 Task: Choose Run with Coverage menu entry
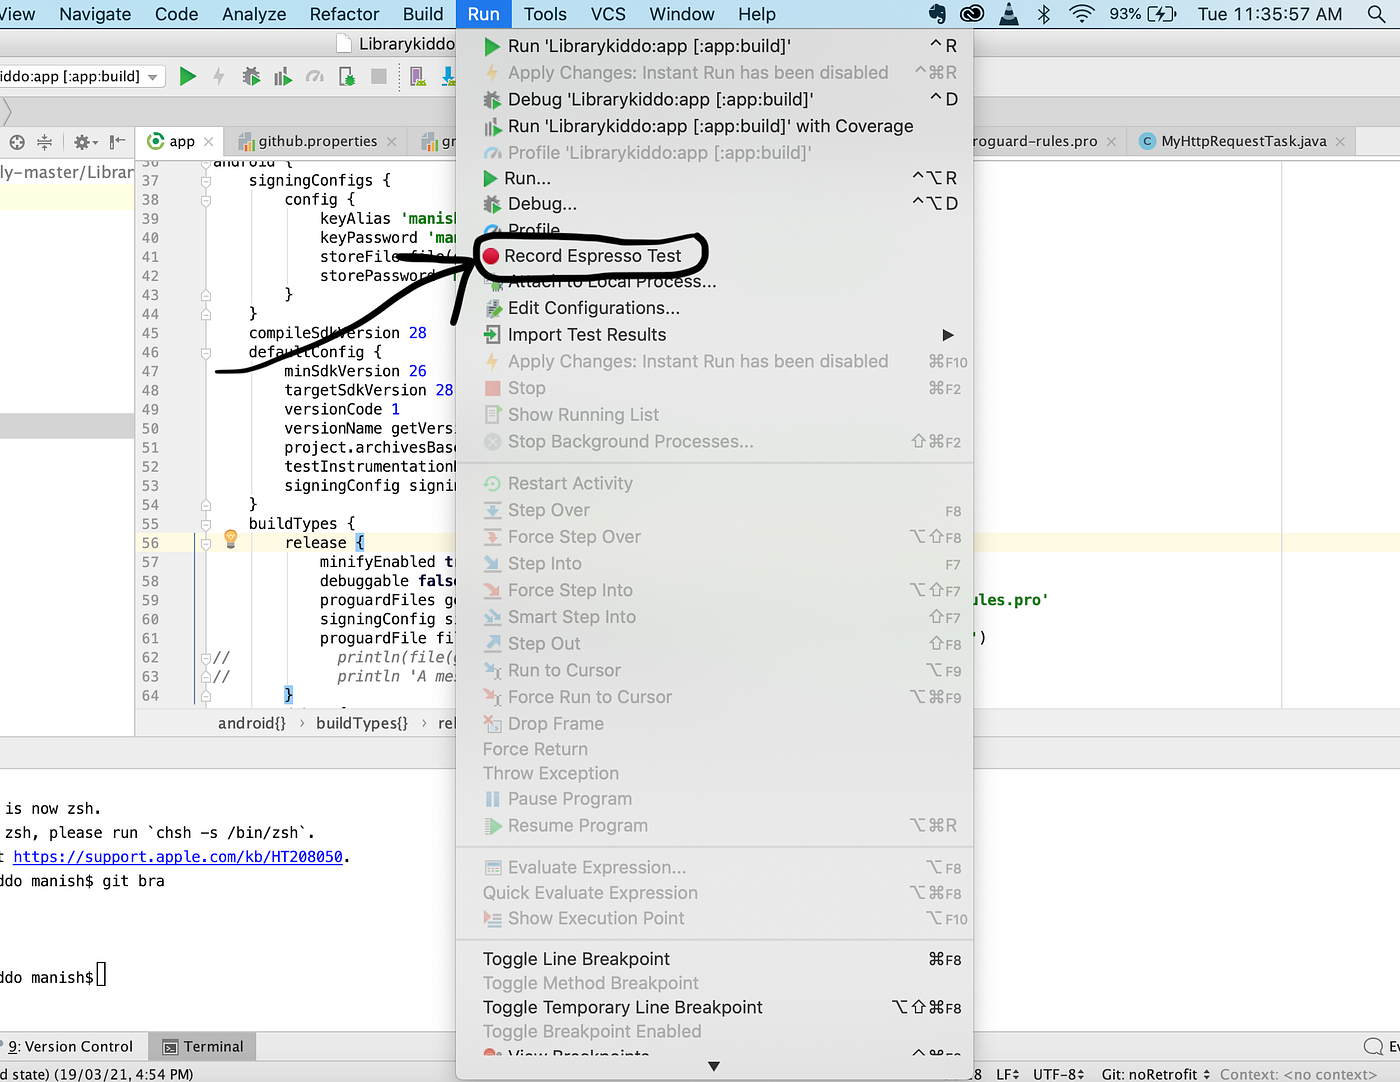click(x=714, y=126)
